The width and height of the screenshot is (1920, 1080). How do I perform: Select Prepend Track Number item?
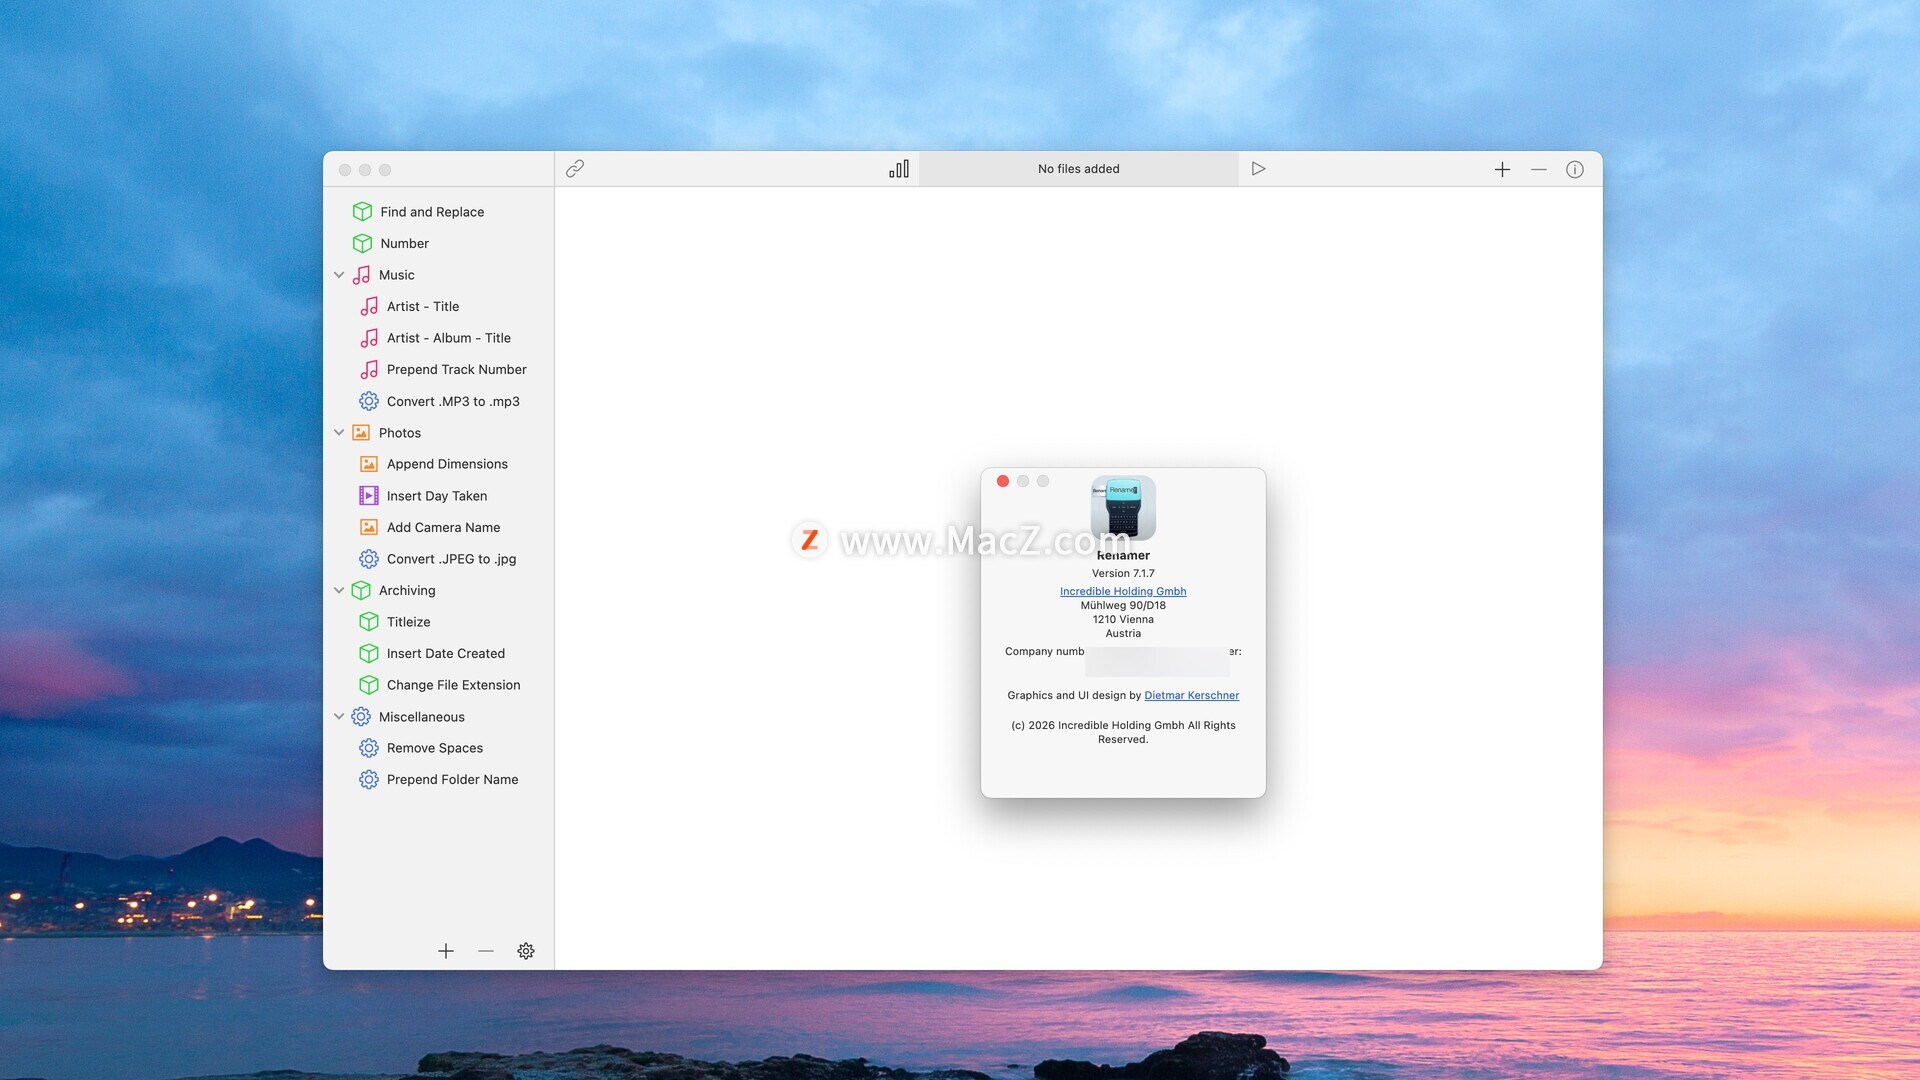(x=456, y=370)
